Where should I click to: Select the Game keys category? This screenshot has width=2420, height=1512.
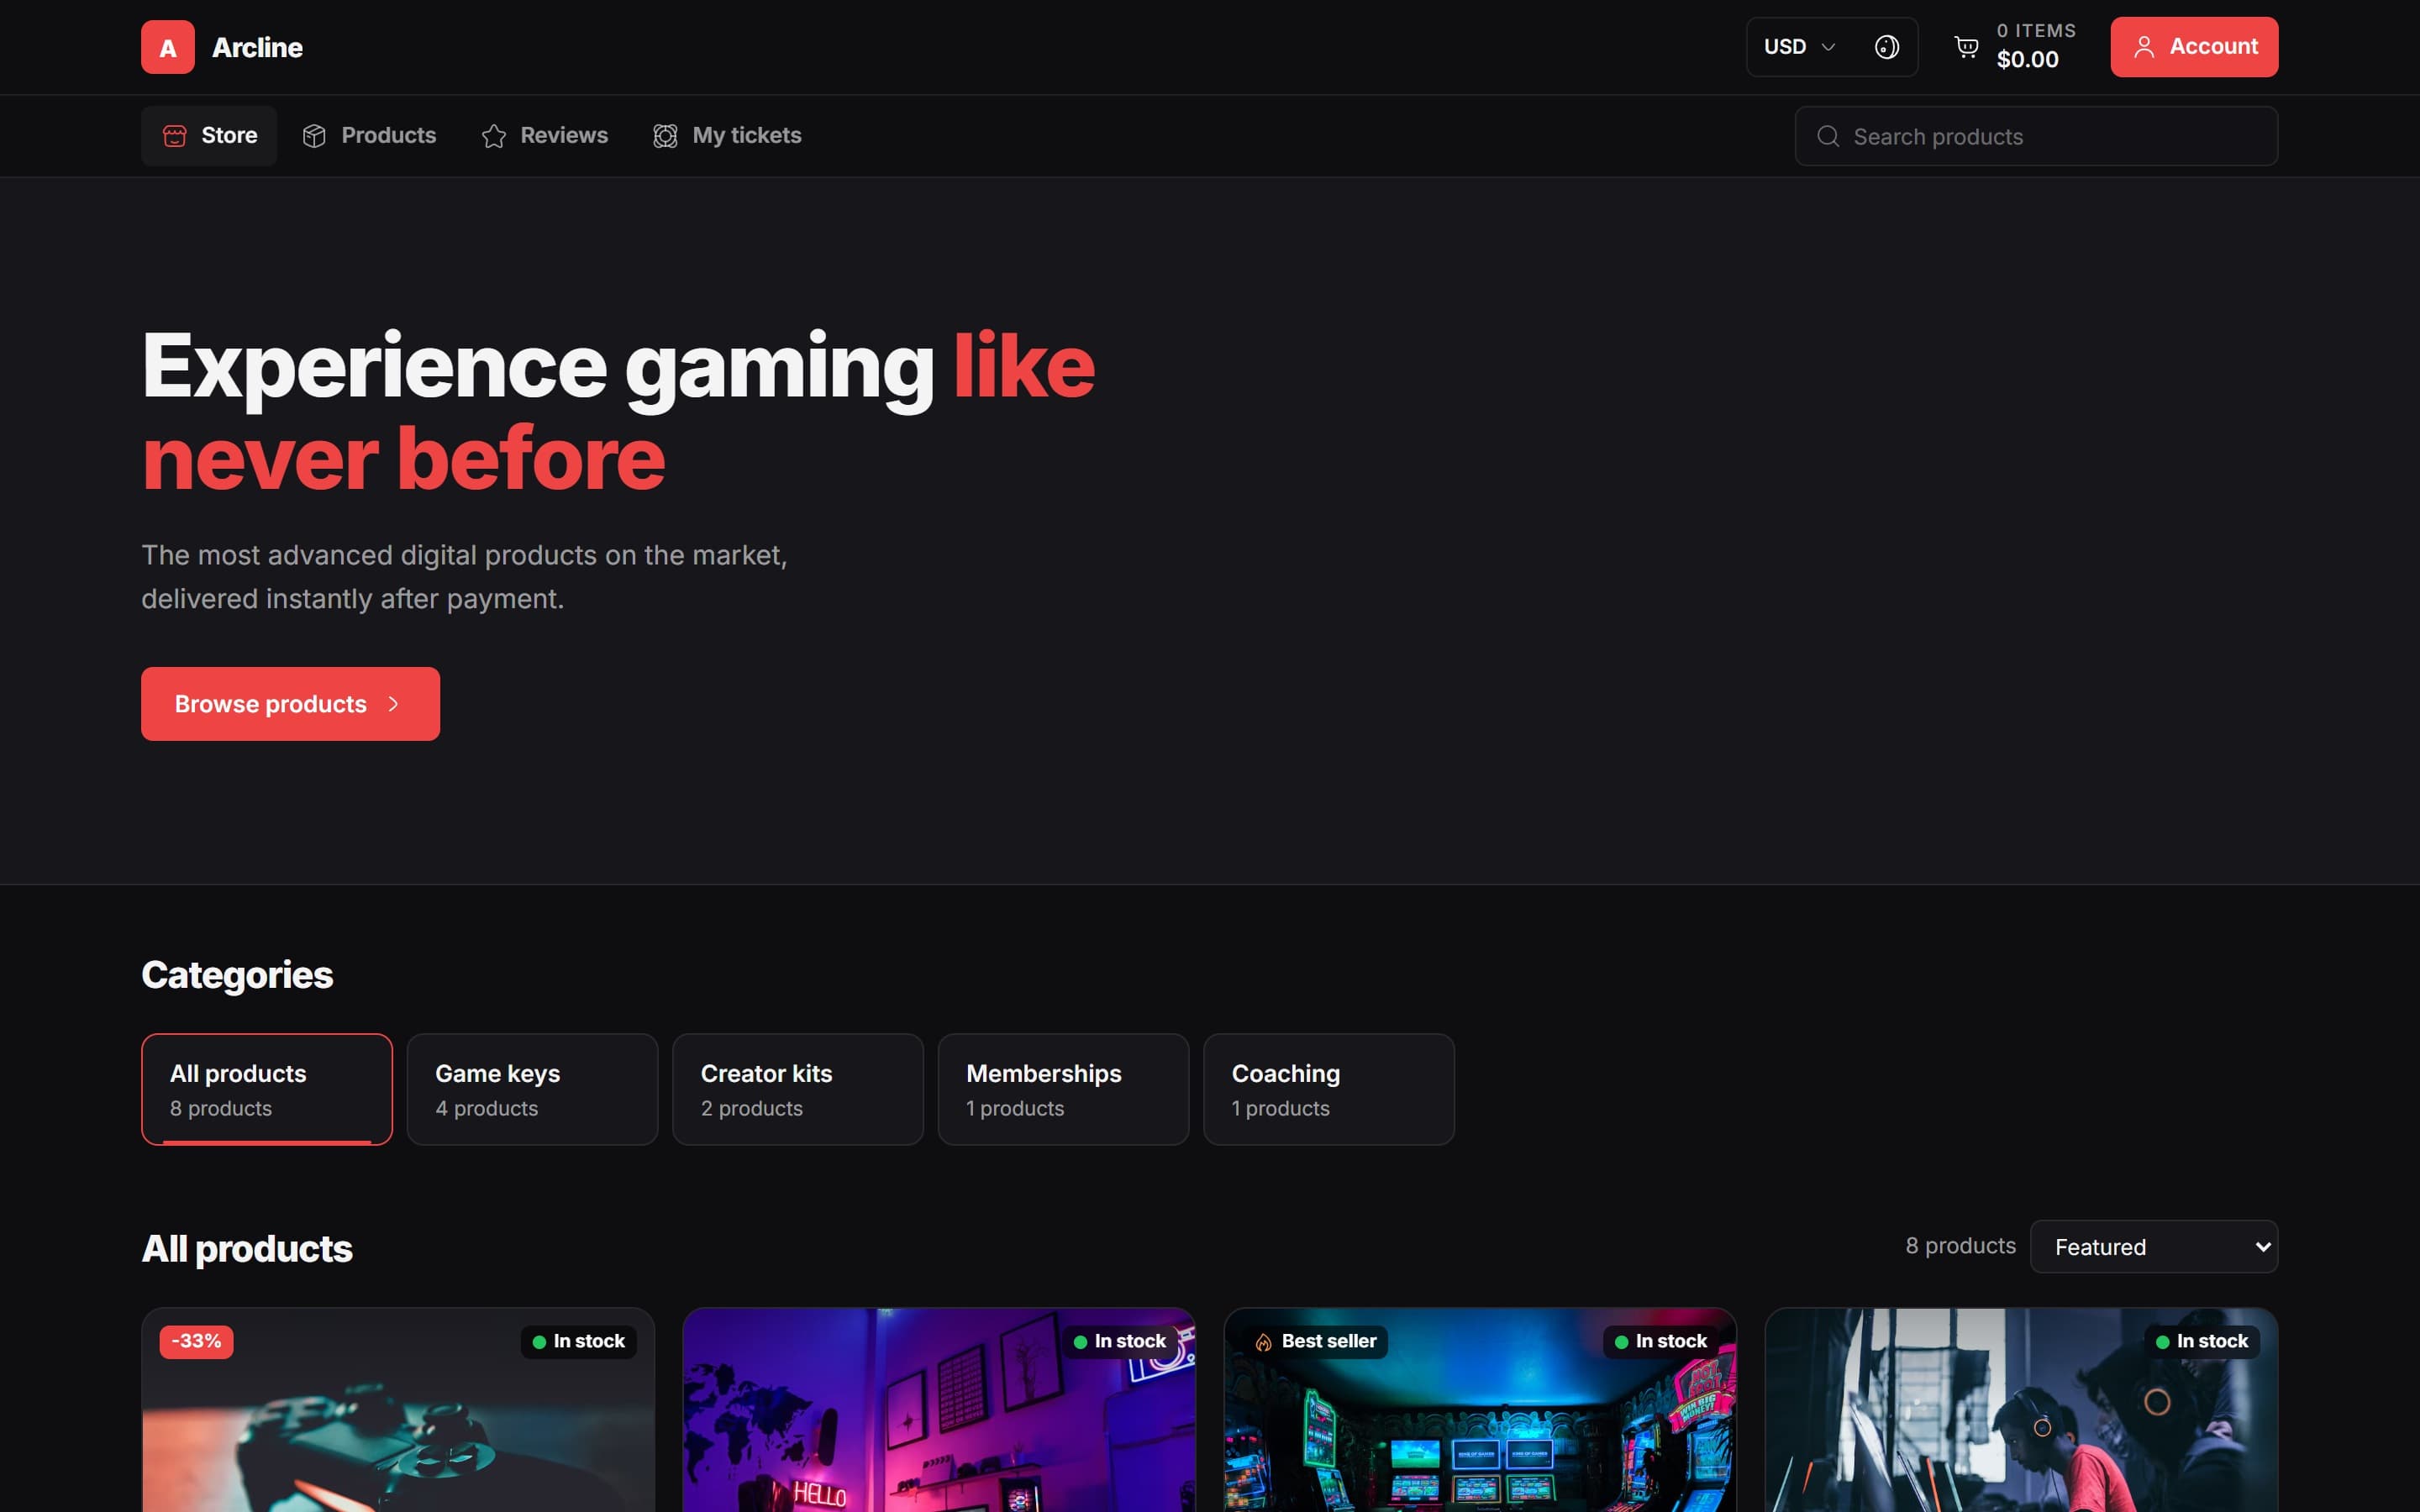tap(532, 1089)
